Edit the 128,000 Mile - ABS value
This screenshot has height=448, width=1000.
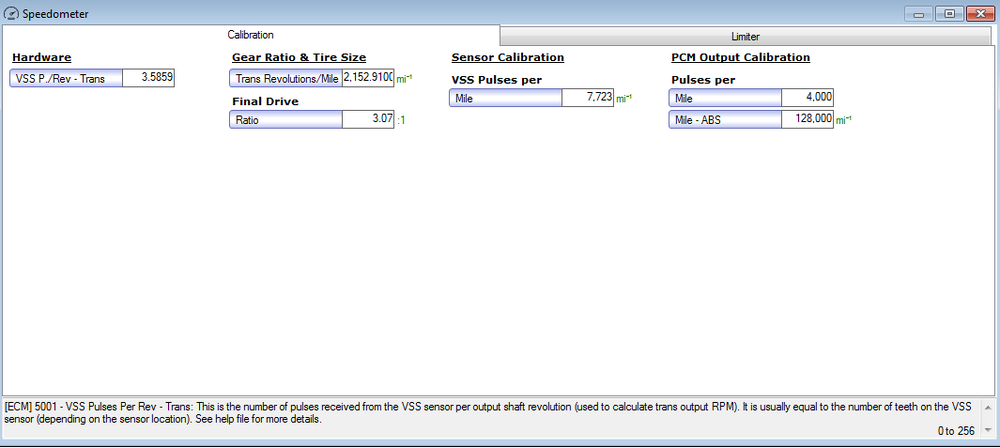coord(806,119)
